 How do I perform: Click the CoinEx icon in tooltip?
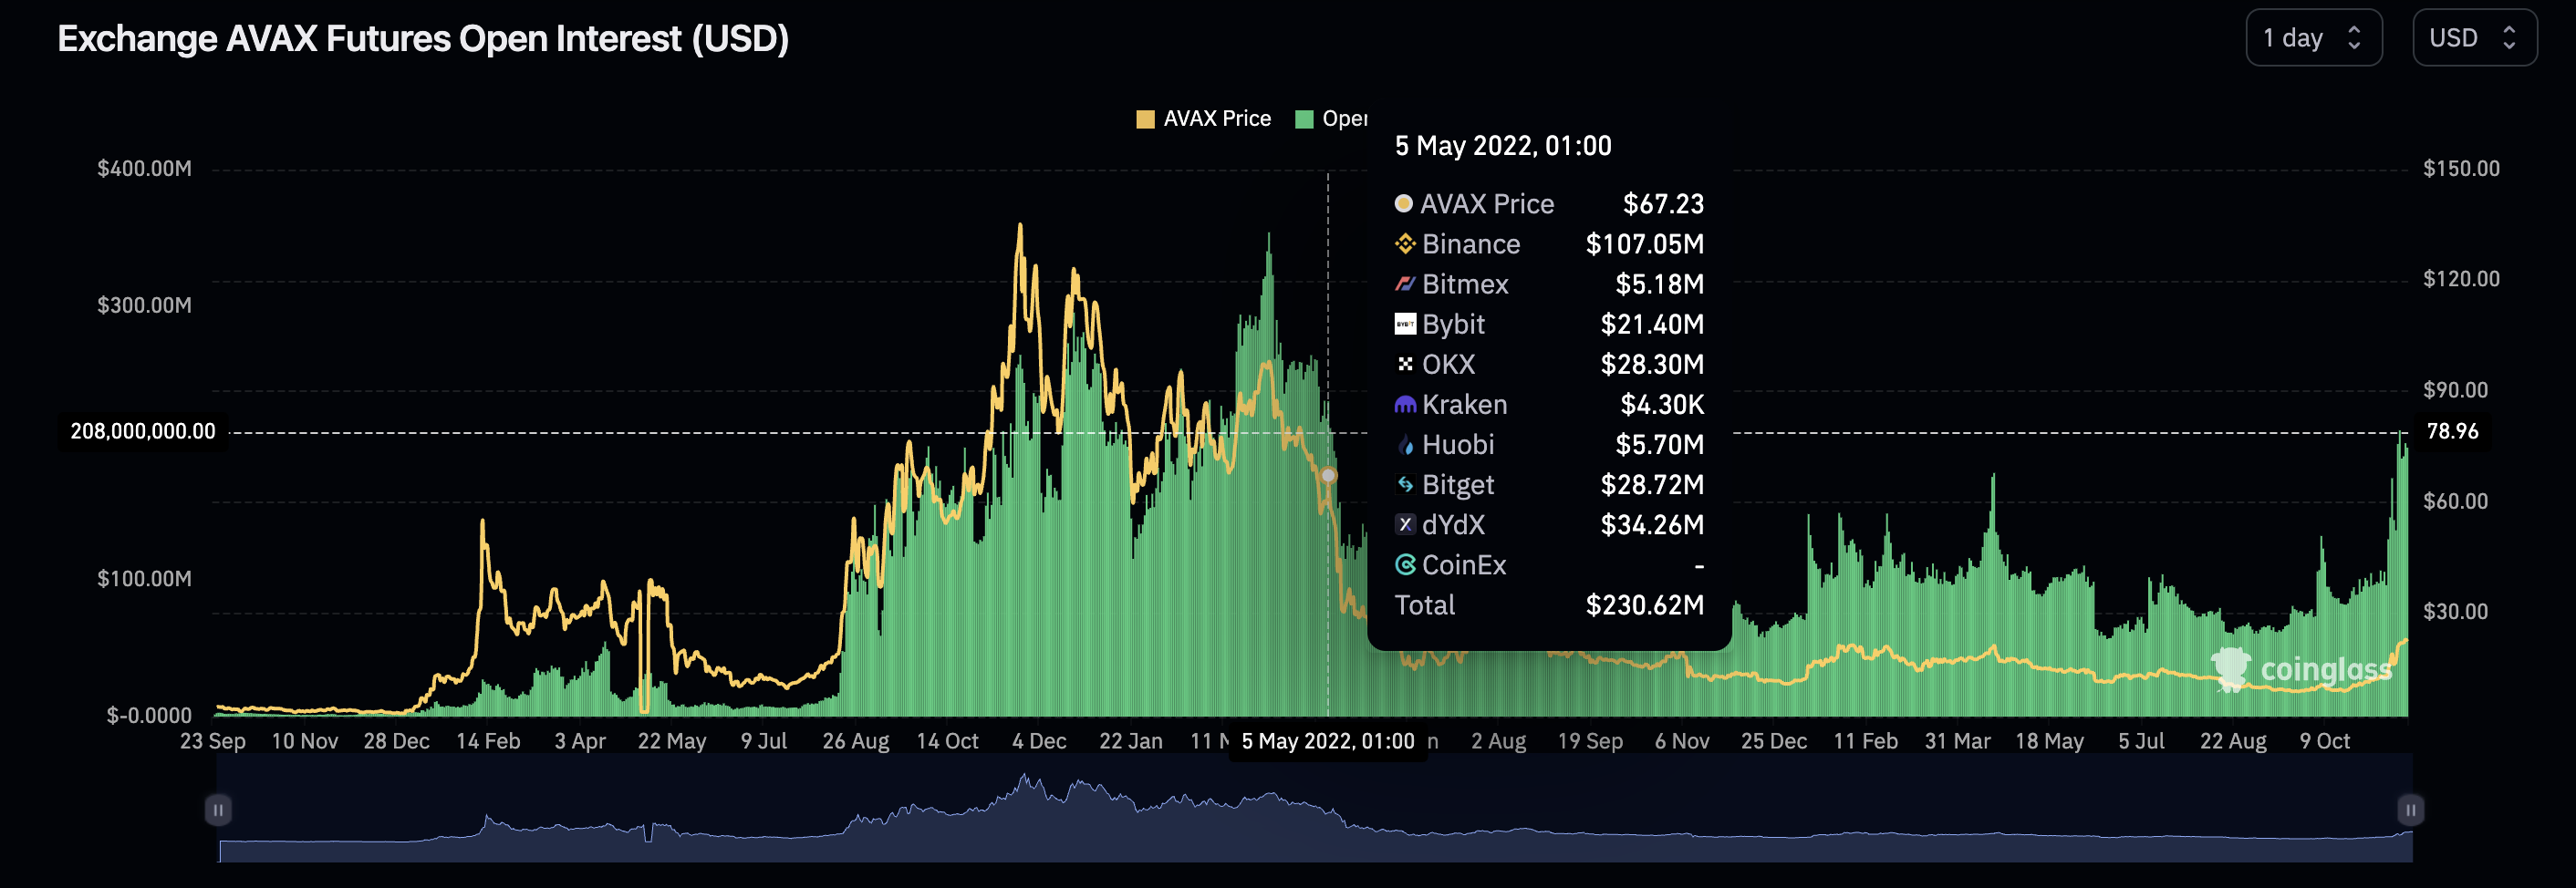1405,565
